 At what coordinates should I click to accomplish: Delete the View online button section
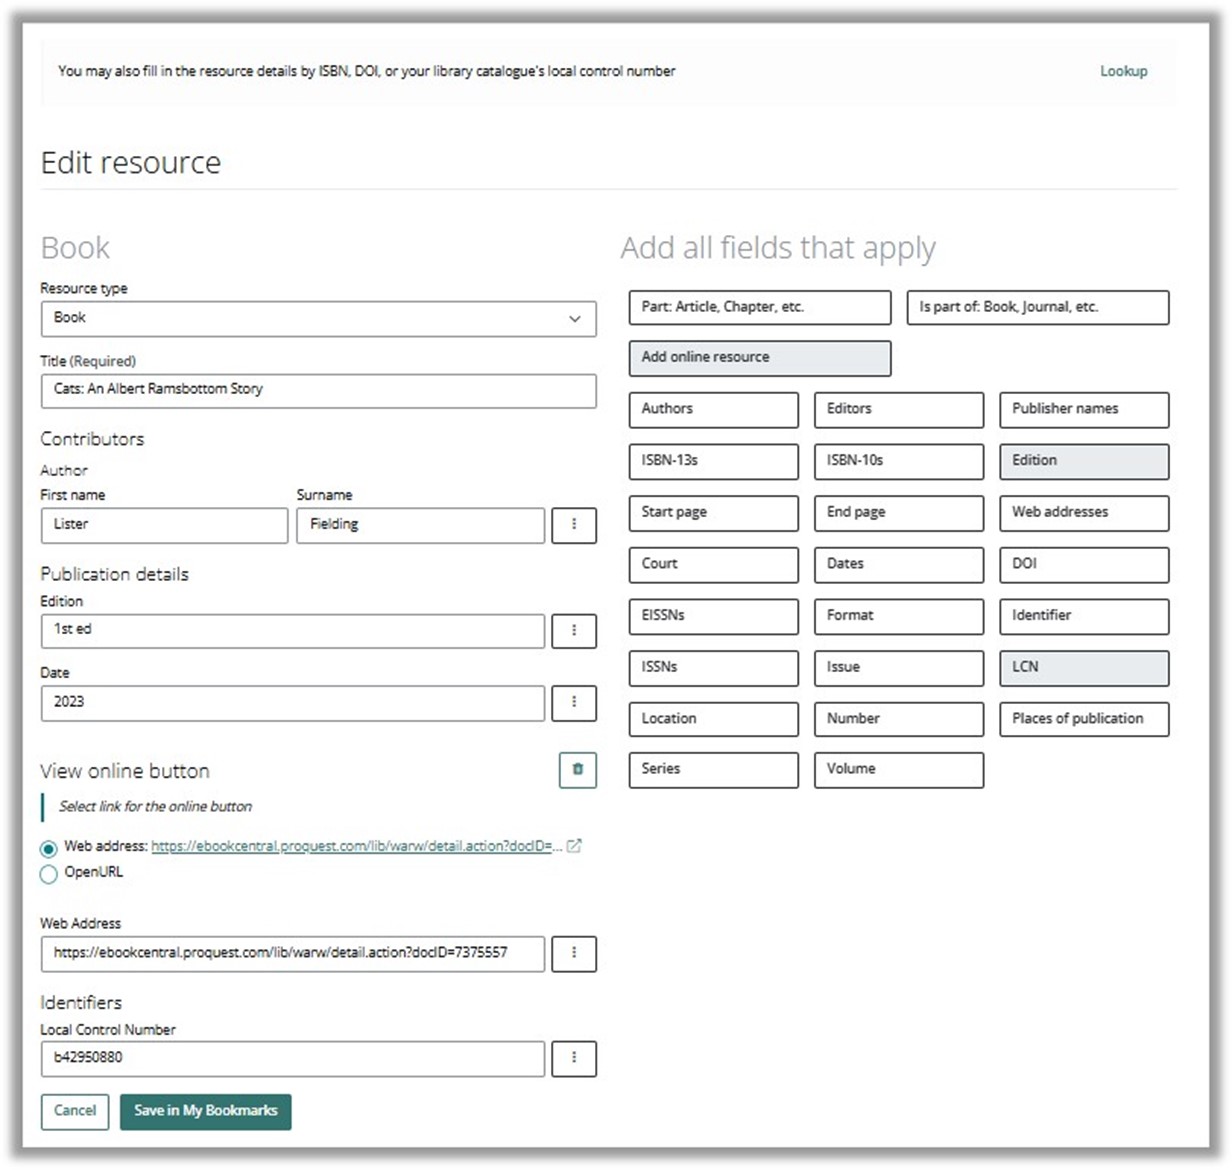(577, 770)
